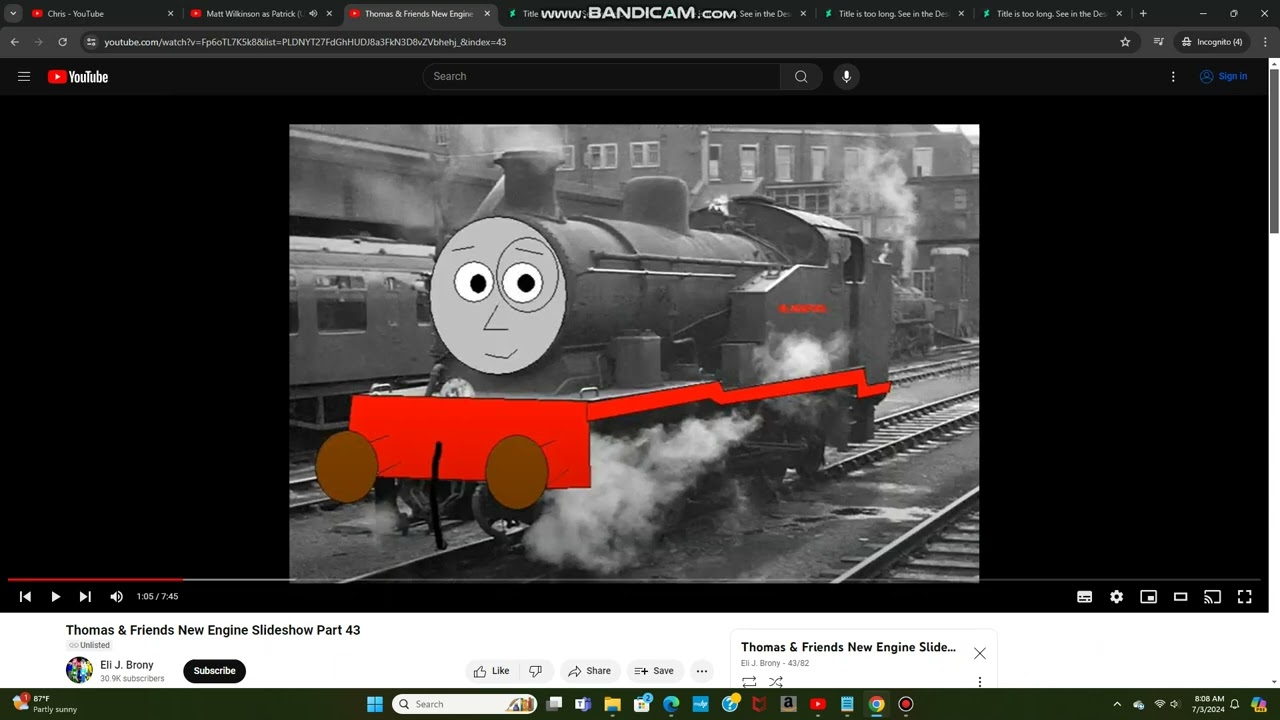Open Bandicam recorder taskbar icon
Viewport: 1280px width, 720px height.
tap(905, 704)
